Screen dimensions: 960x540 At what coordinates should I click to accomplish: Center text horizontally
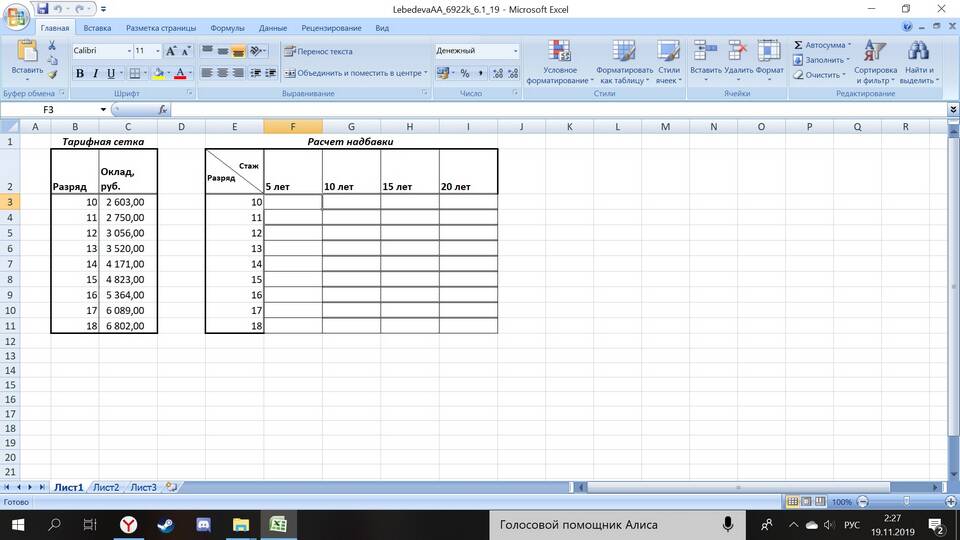(x=223, y=73)
